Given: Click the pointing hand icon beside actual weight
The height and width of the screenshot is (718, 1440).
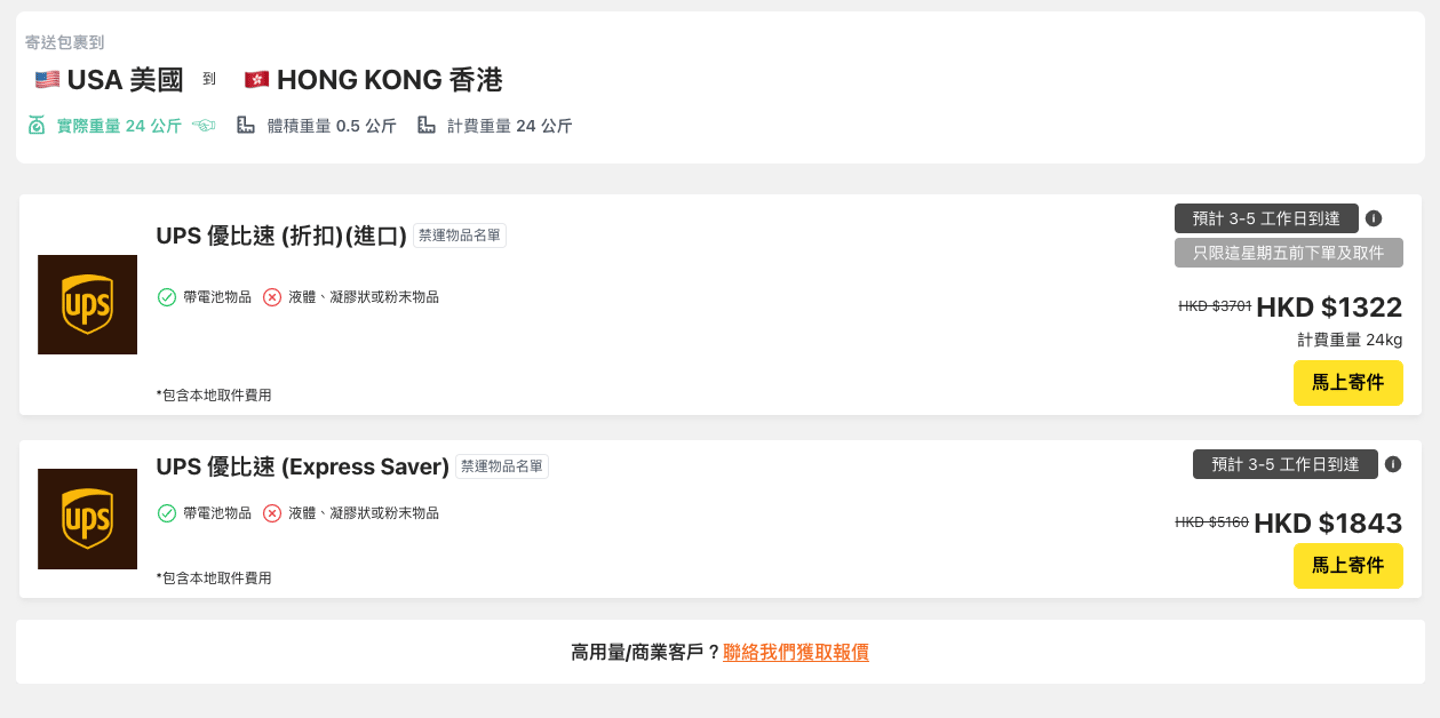Looking at the screenshot, I should 204,126.
